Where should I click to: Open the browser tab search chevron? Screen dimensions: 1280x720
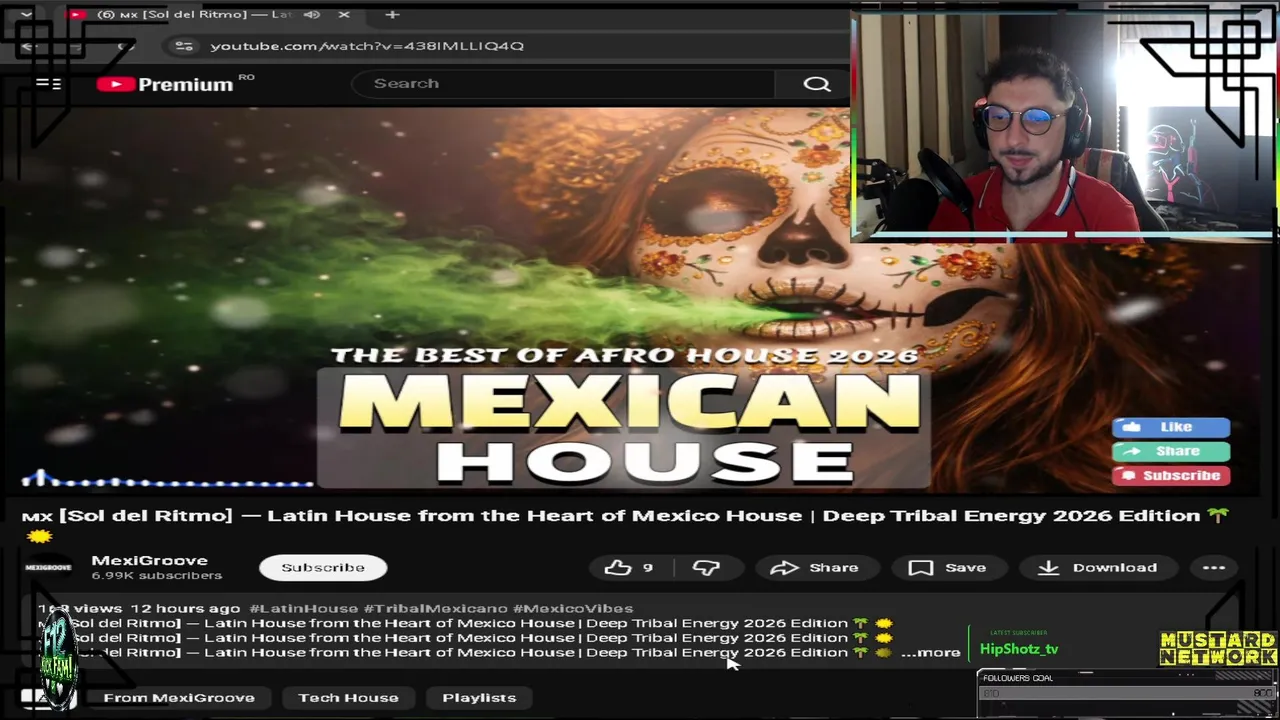(x=26, y=14)
